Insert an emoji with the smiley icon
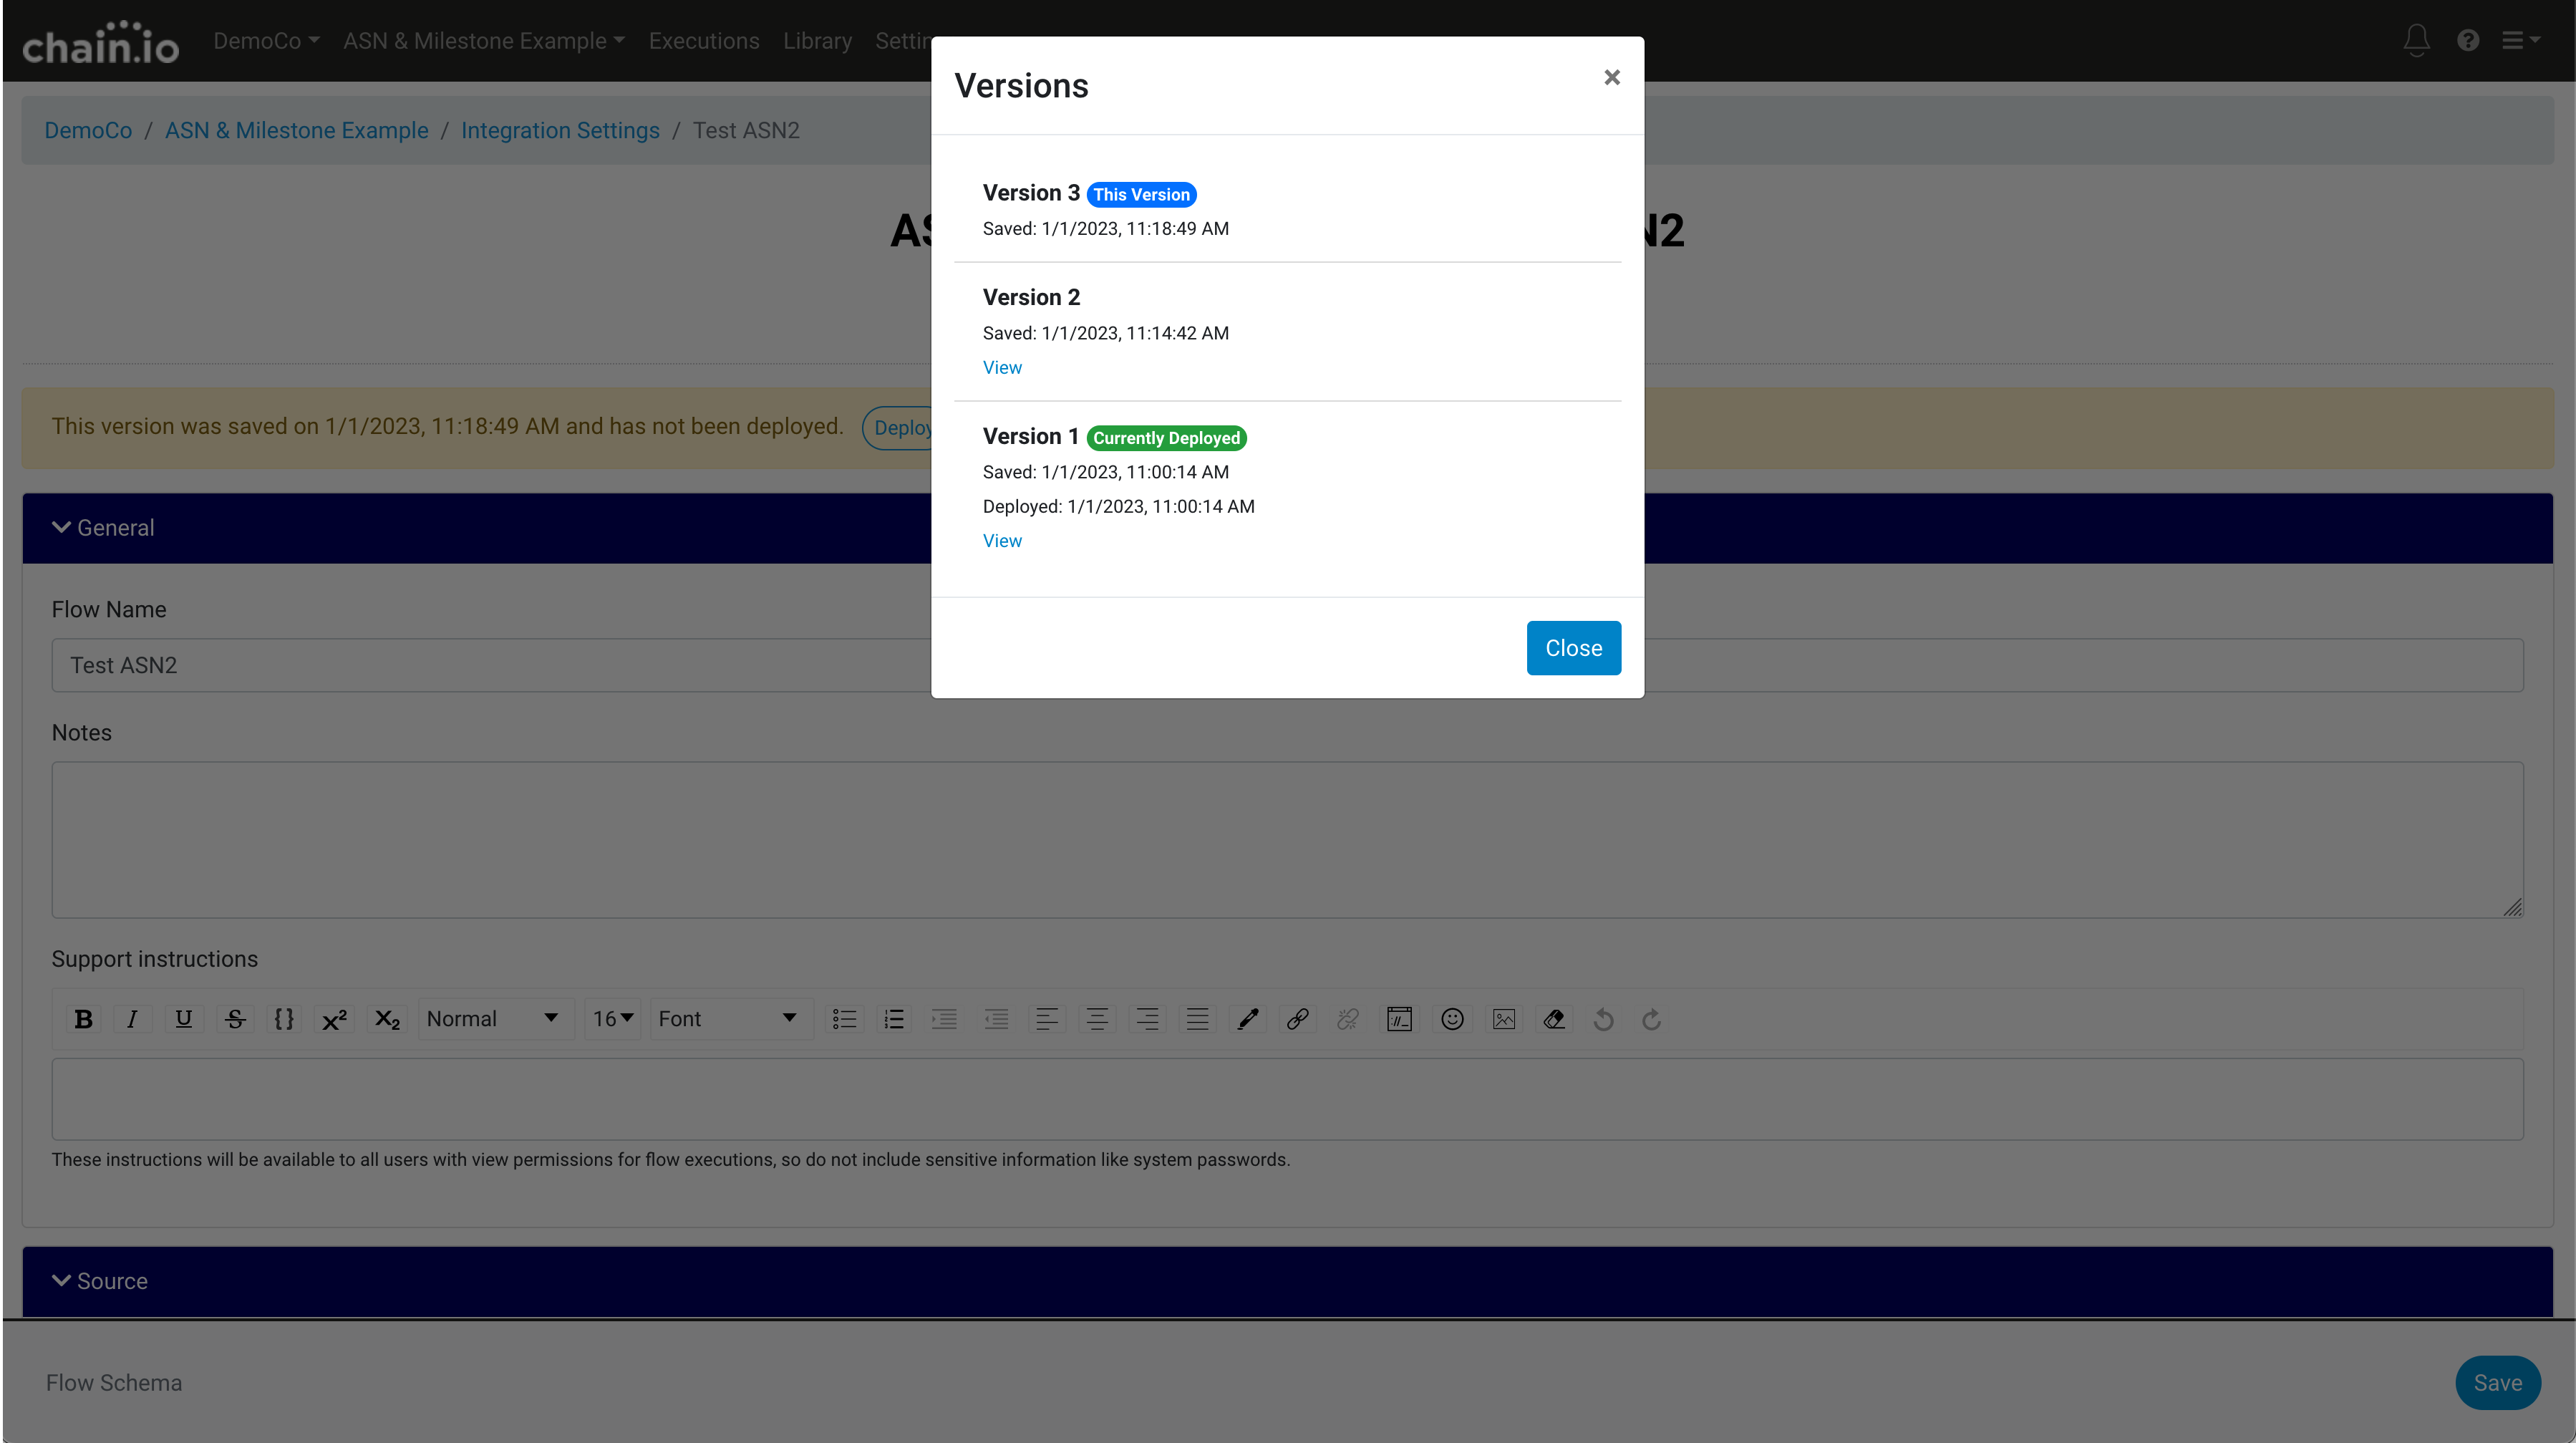2576x1443 pixels. click(x=1452, y=1019)
